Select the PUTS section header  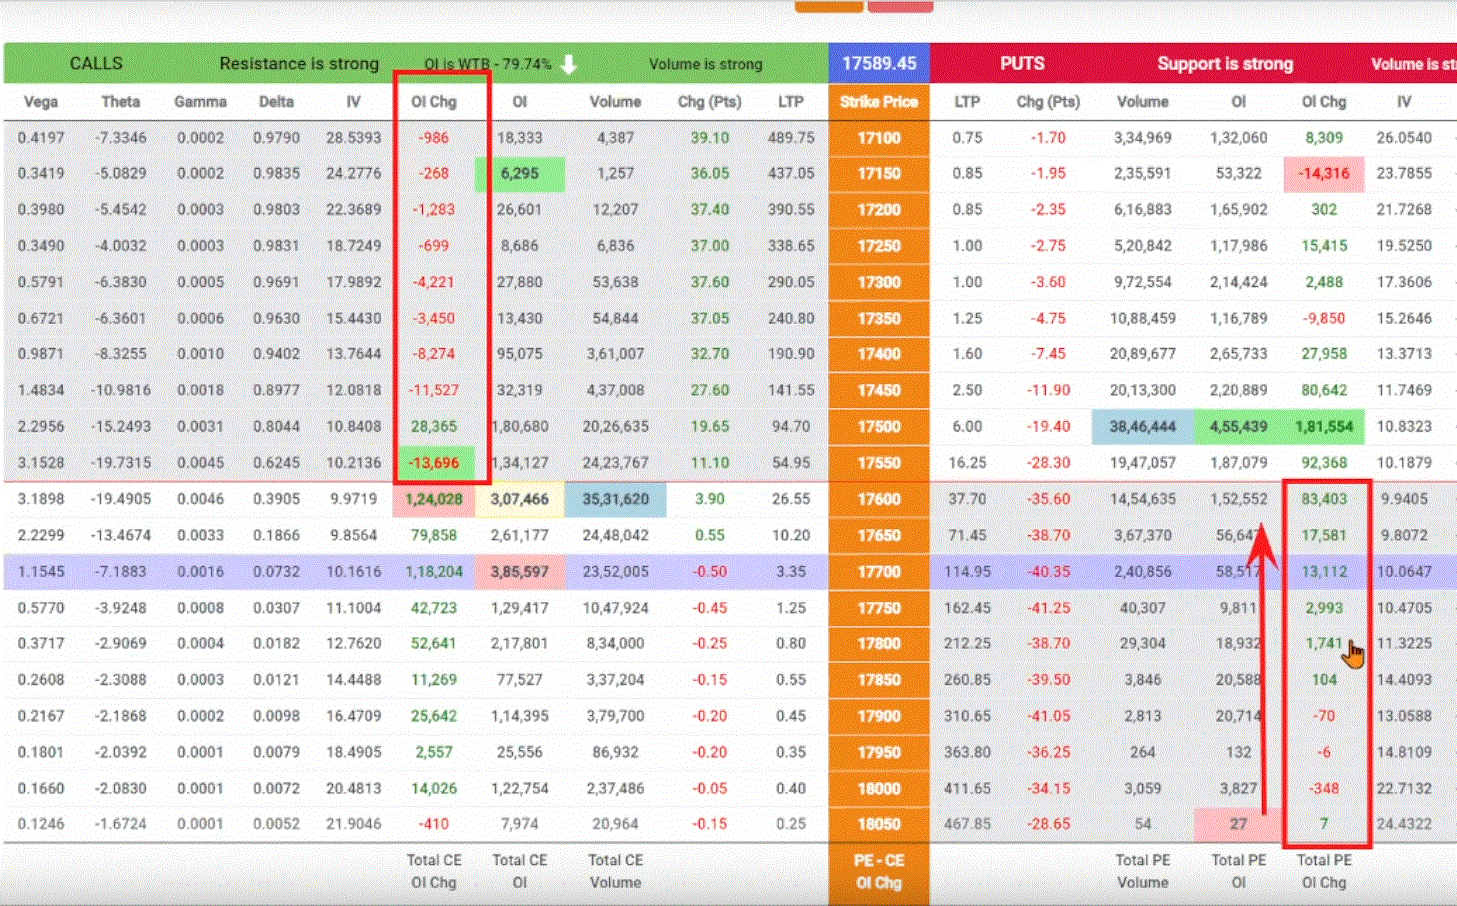[x=1022, y=63]
